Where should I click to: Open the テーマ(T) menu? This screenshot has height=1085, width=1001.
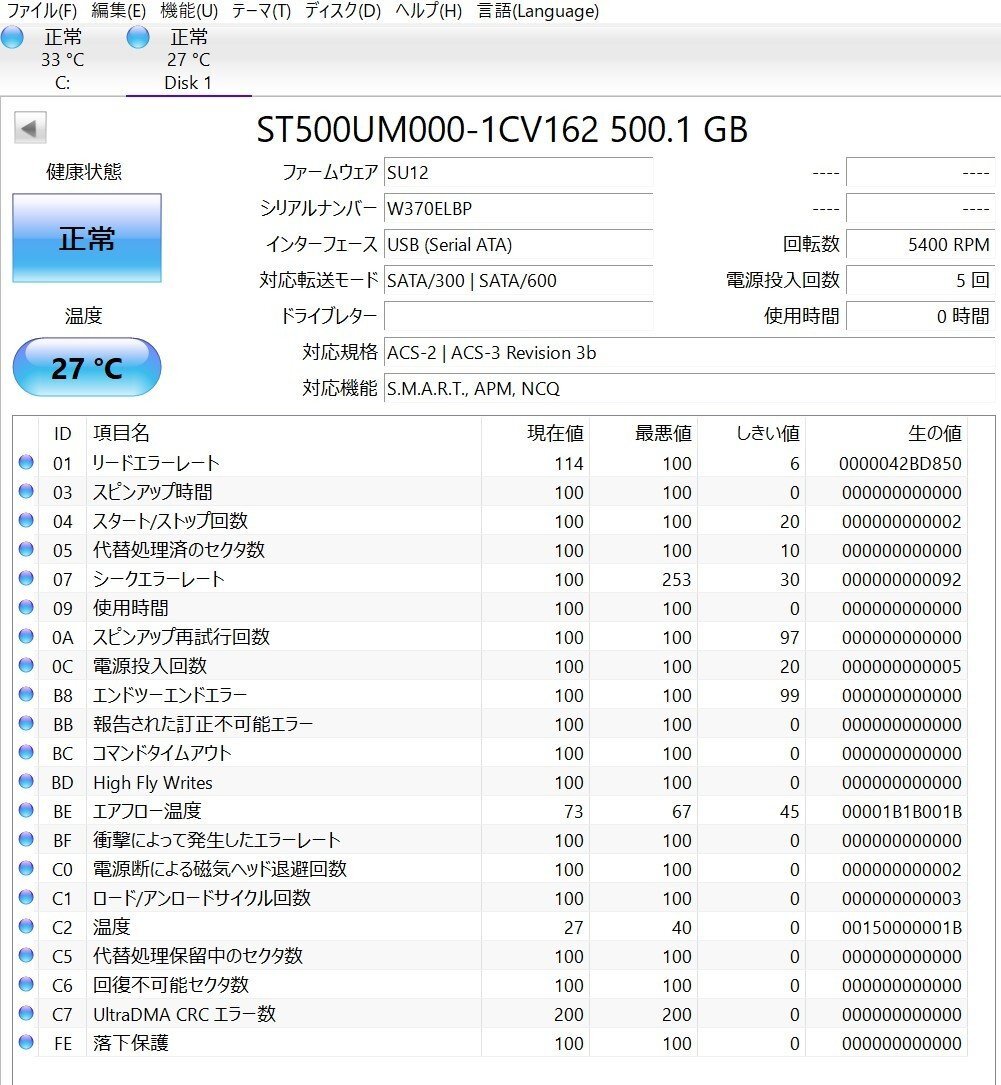click(x=261, y=11)
